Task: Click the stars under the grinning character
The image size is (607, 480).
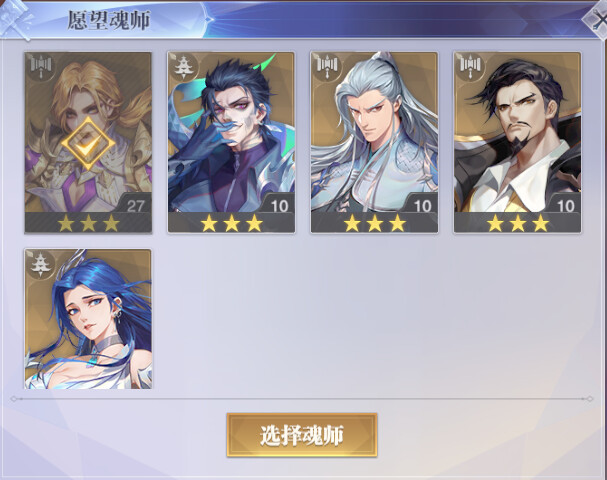Action: click(231, 223)
